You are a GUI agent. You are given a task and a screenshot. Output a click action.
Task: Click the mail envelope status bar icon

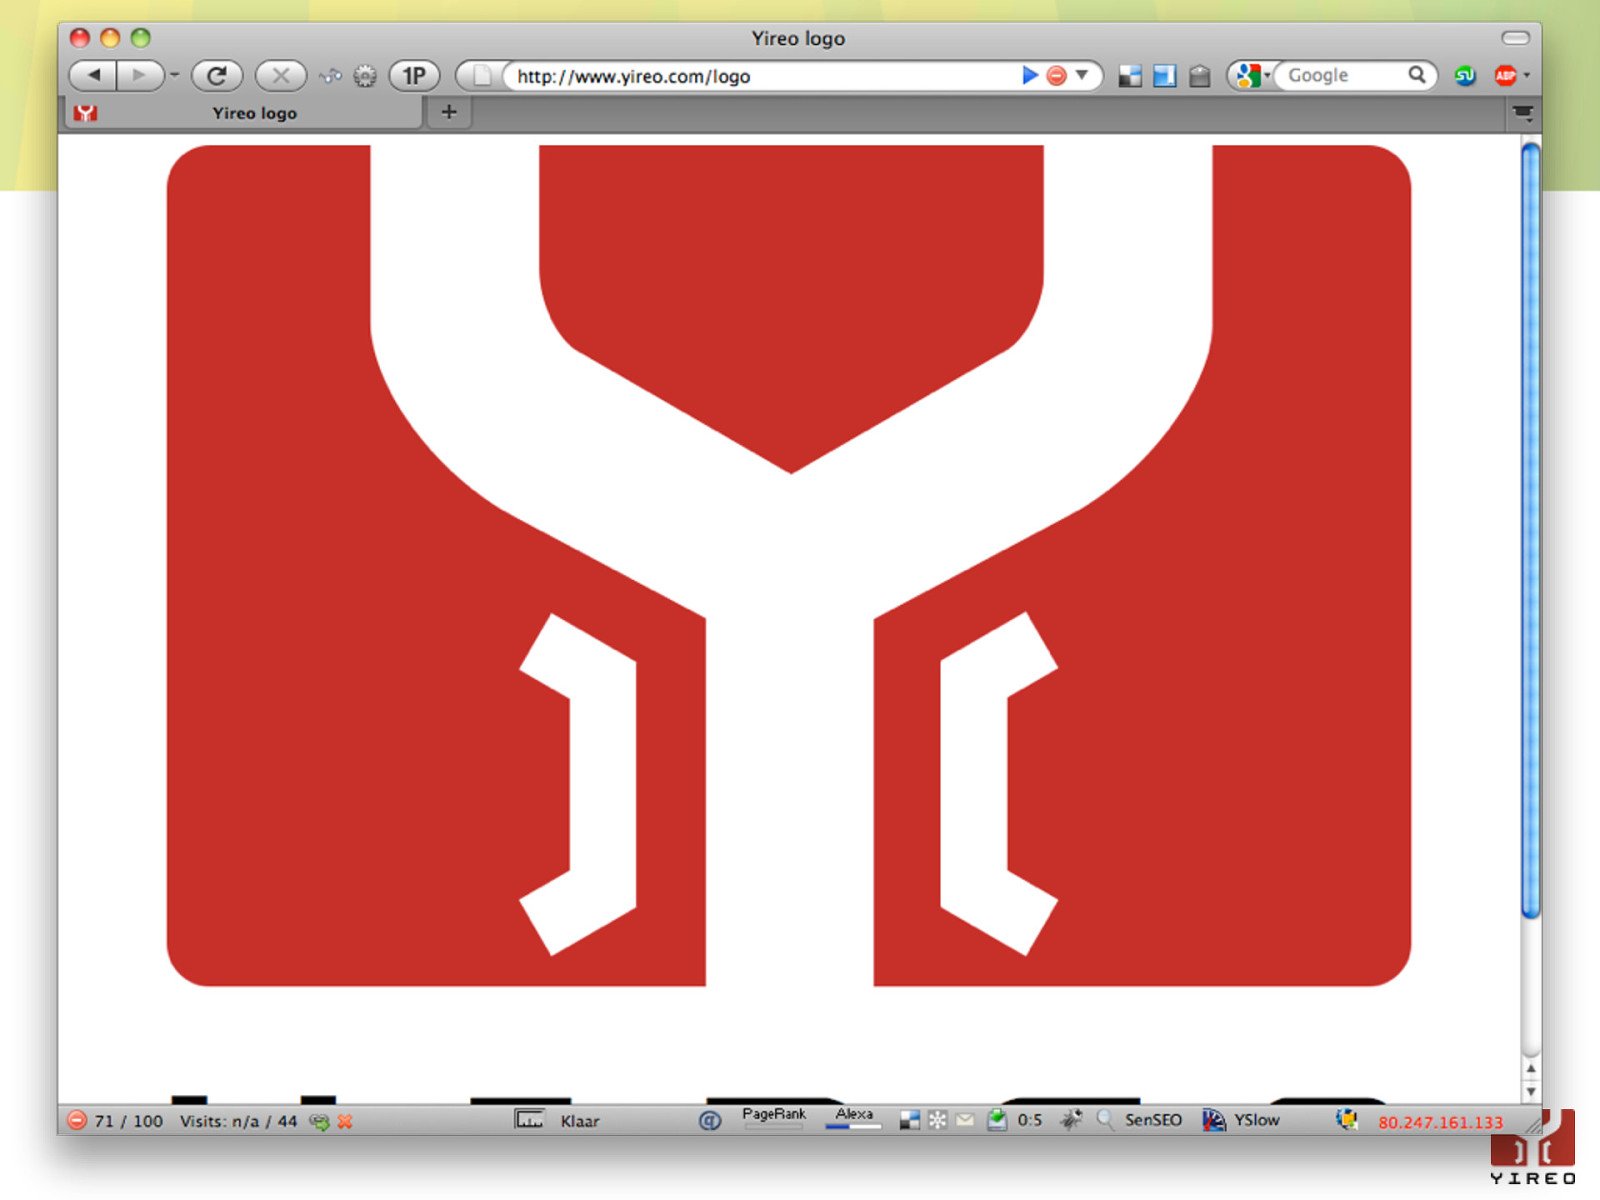(965, 1121)
